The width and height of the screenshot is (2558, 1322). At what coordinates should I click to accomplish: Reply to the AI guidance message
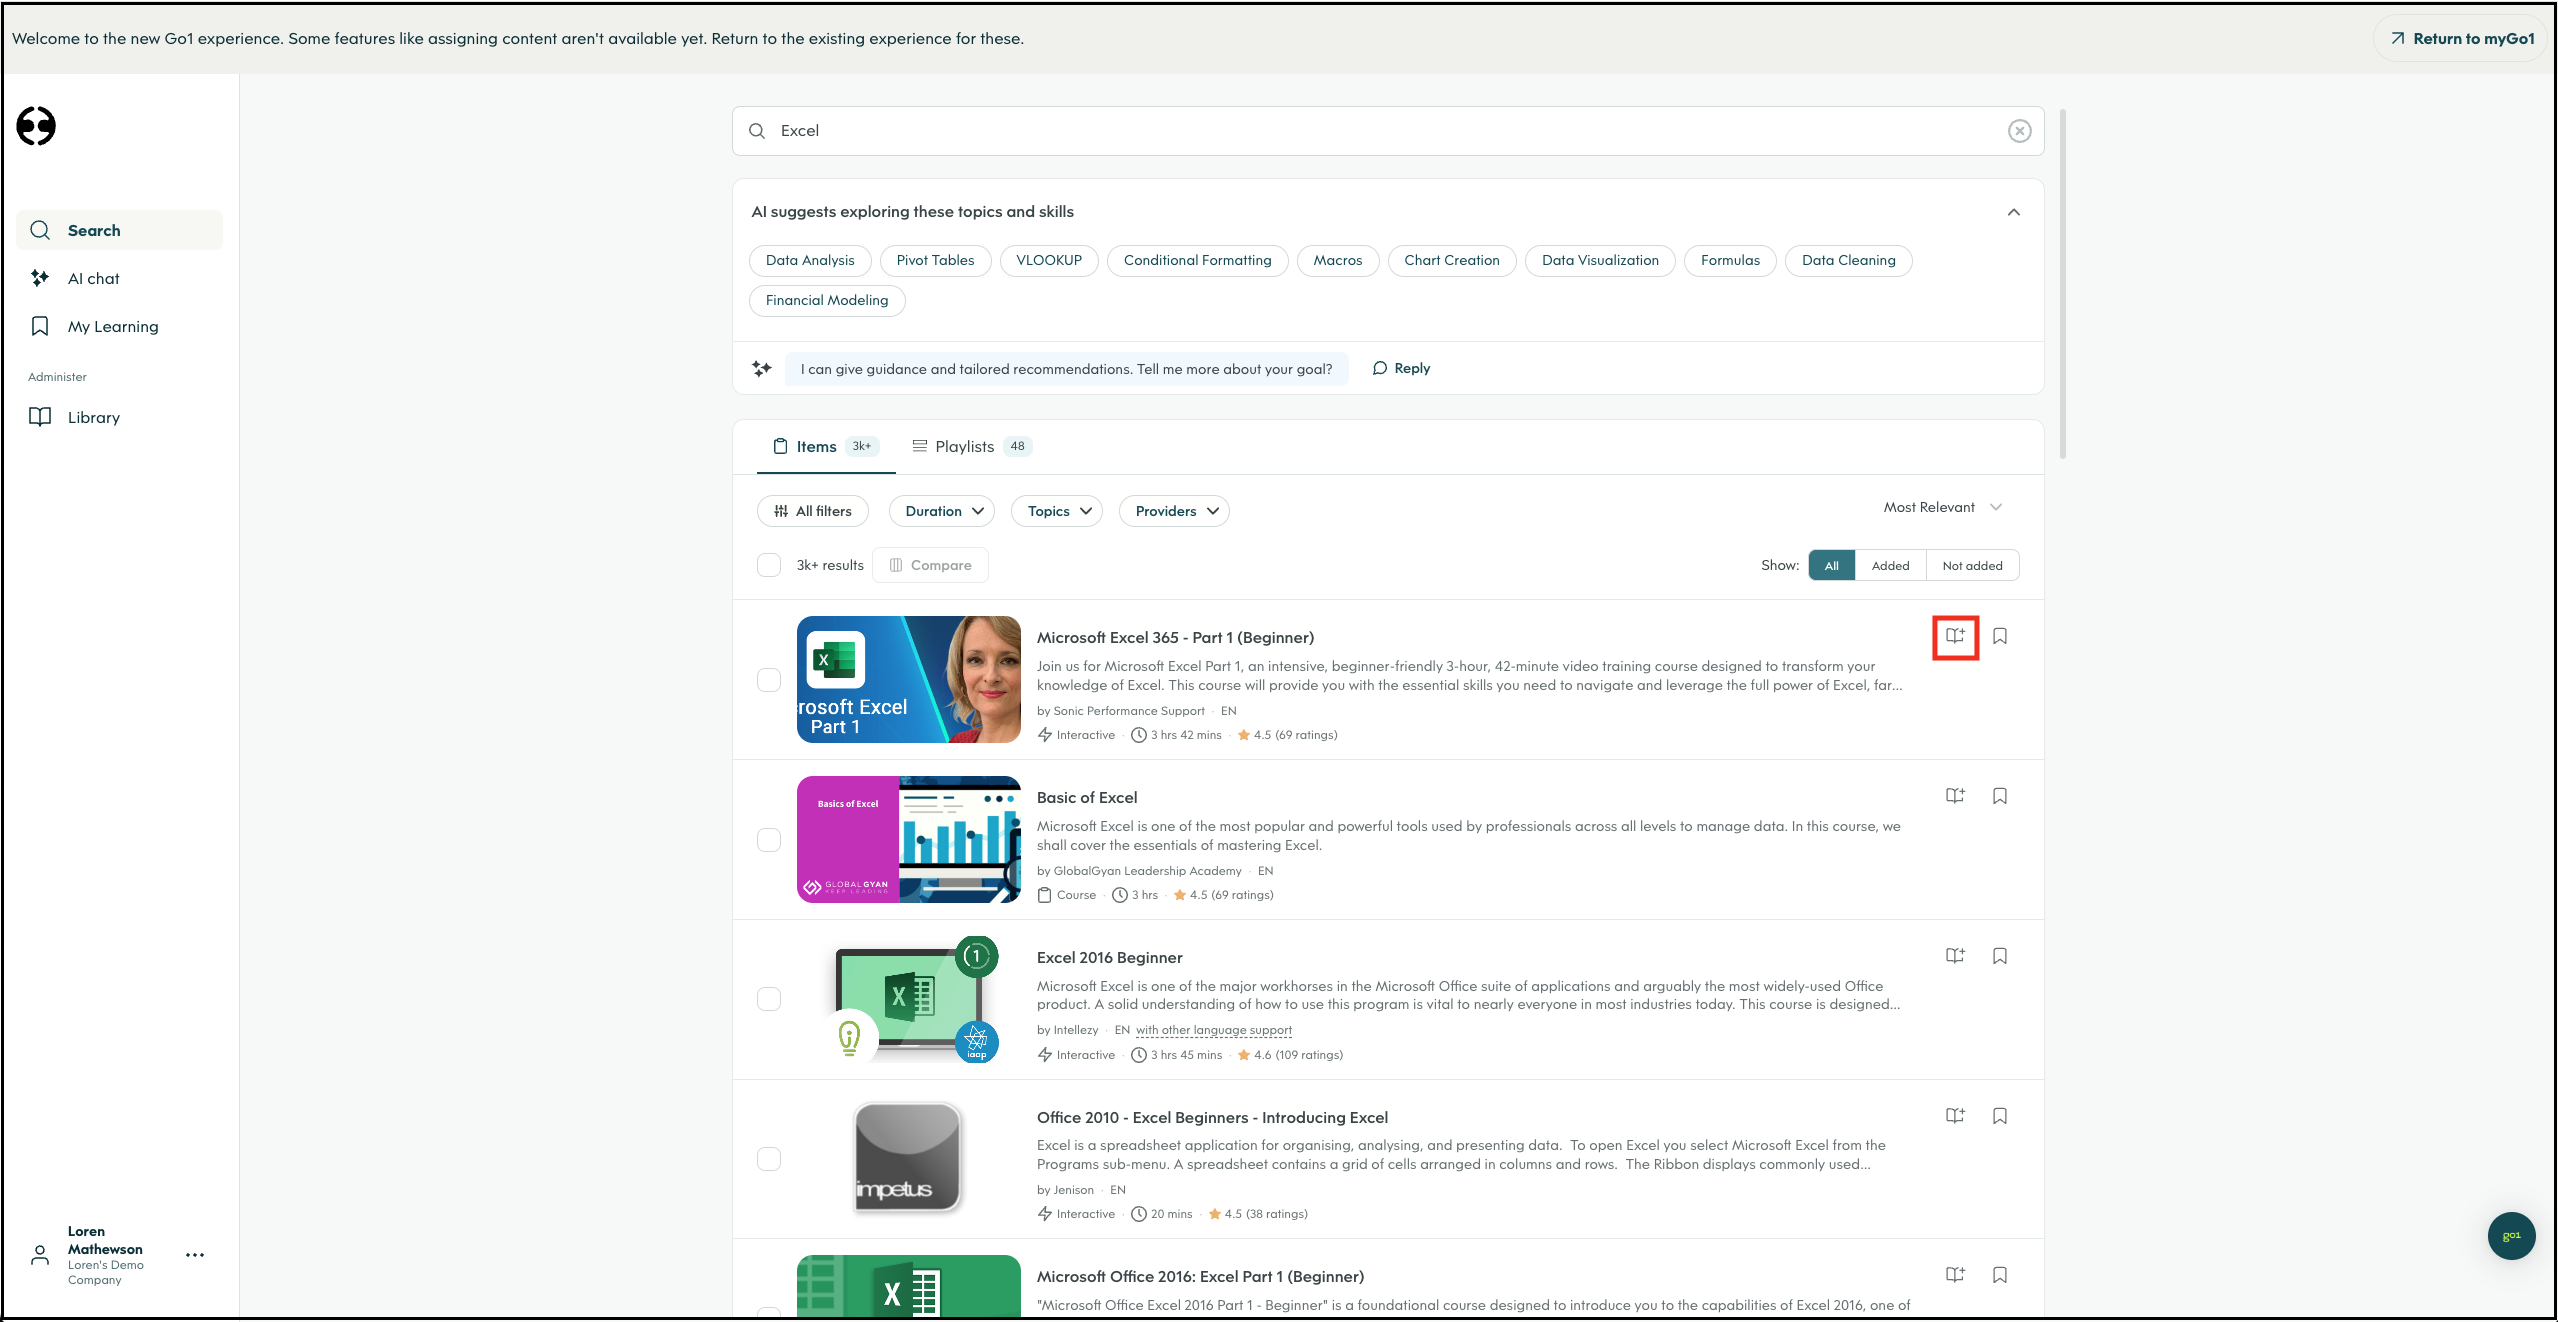point(1401,368)
